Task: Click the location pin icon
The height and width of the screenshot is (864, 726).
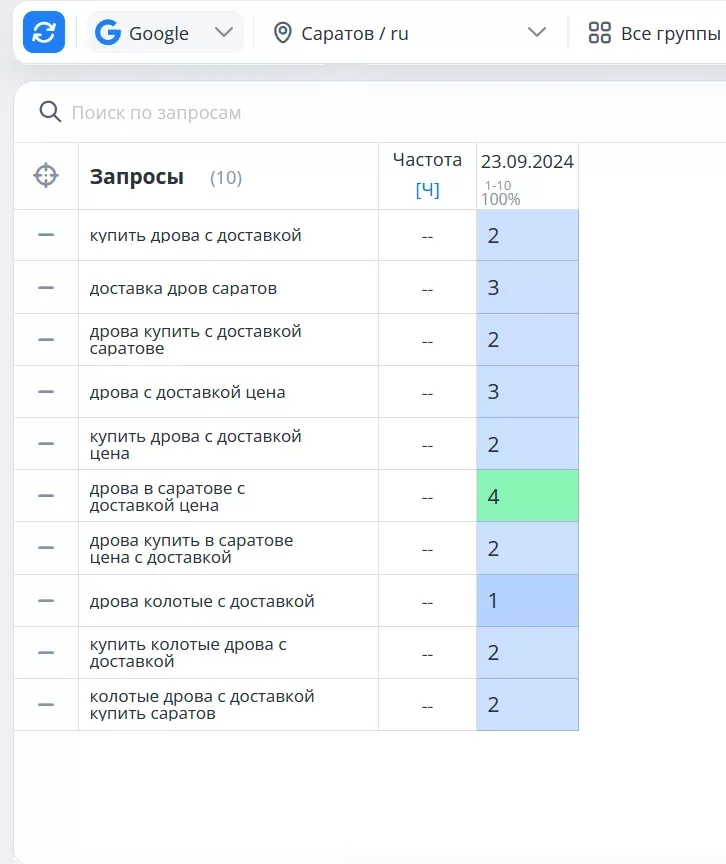Action: click(x=283, y=33)
